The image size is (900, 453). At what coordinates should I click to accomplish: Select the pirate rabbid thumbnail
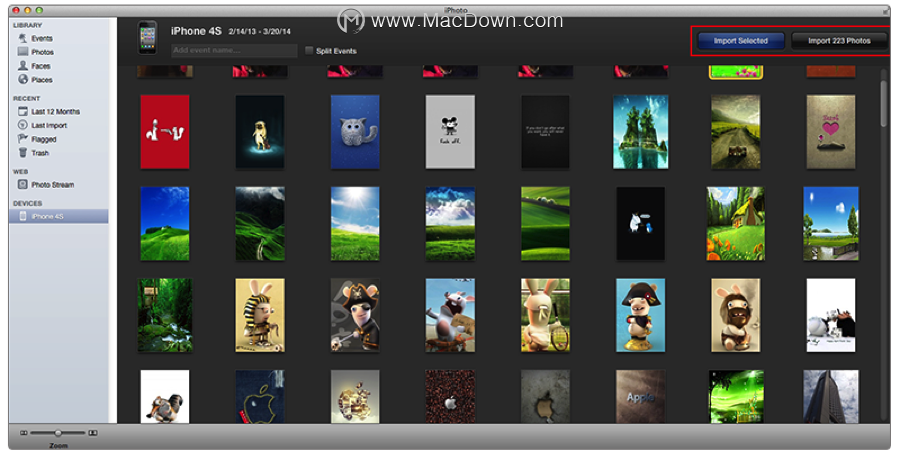355,315
